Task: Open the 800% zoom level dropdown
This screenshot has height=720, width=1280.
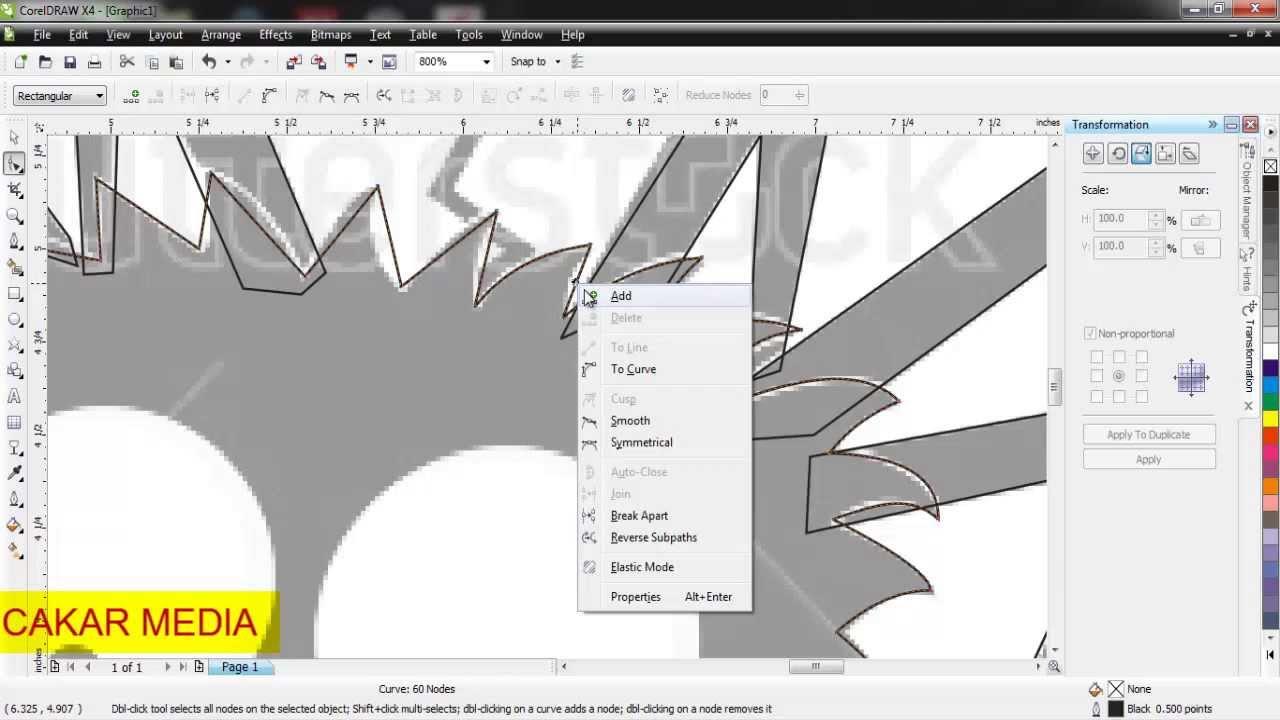Action: [x=486, y=62]
